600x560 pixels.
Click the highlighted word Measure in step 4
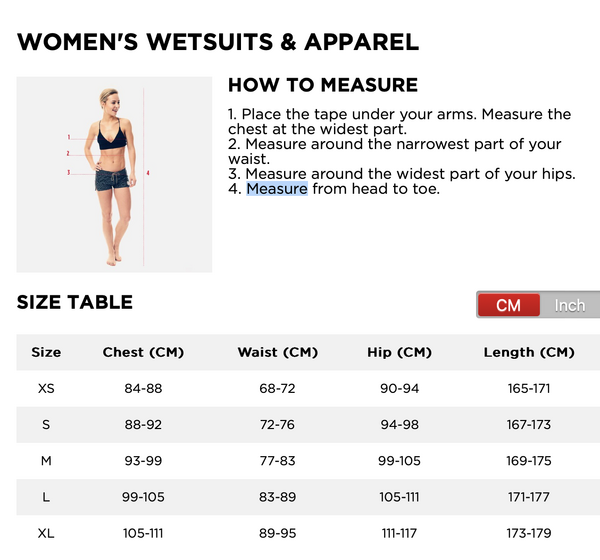[x=277, y=188]
